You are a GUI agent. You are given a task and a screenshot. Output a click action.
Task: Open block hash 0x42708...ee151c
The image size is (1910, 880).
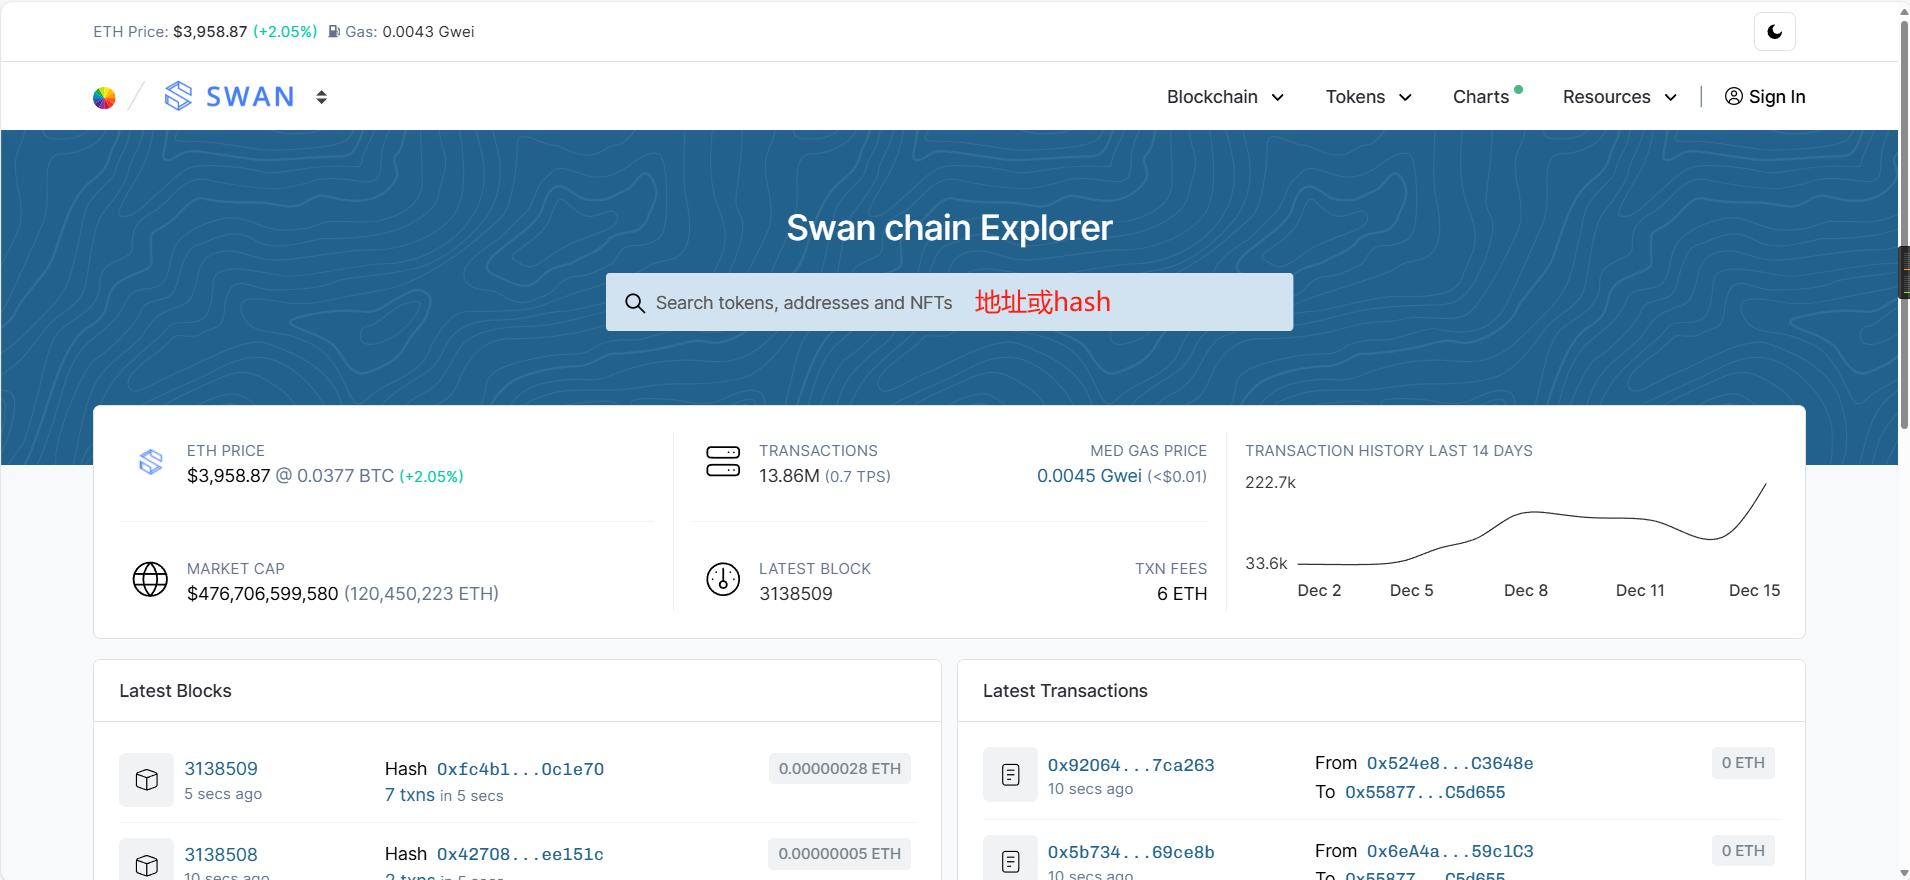520,854
